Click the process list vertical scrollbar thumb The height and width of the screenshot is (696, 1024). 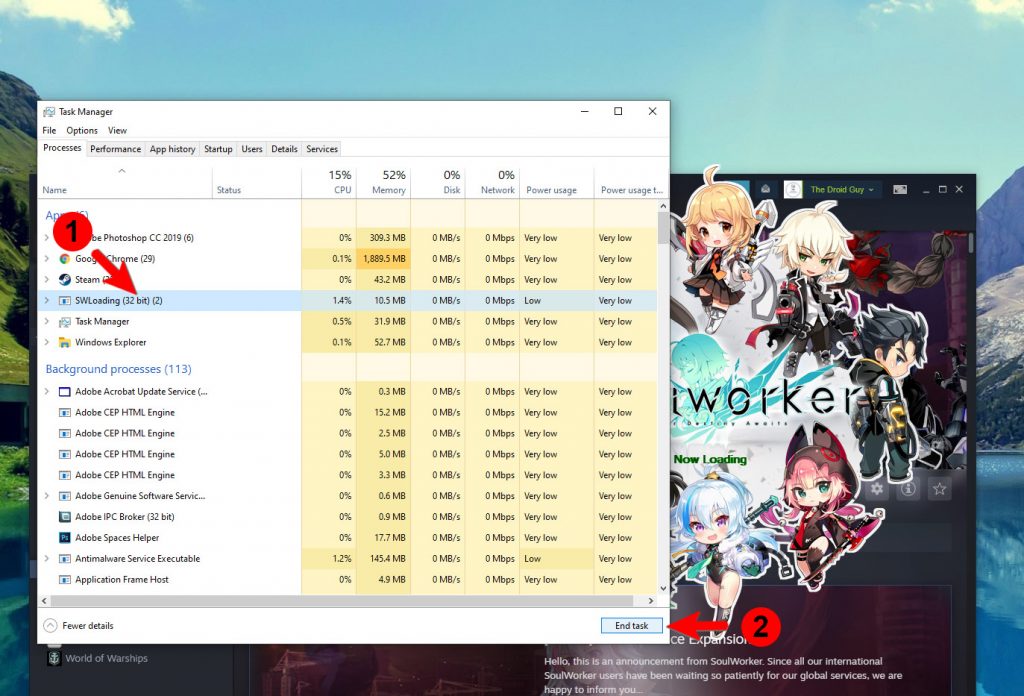(x=664, y=229)
